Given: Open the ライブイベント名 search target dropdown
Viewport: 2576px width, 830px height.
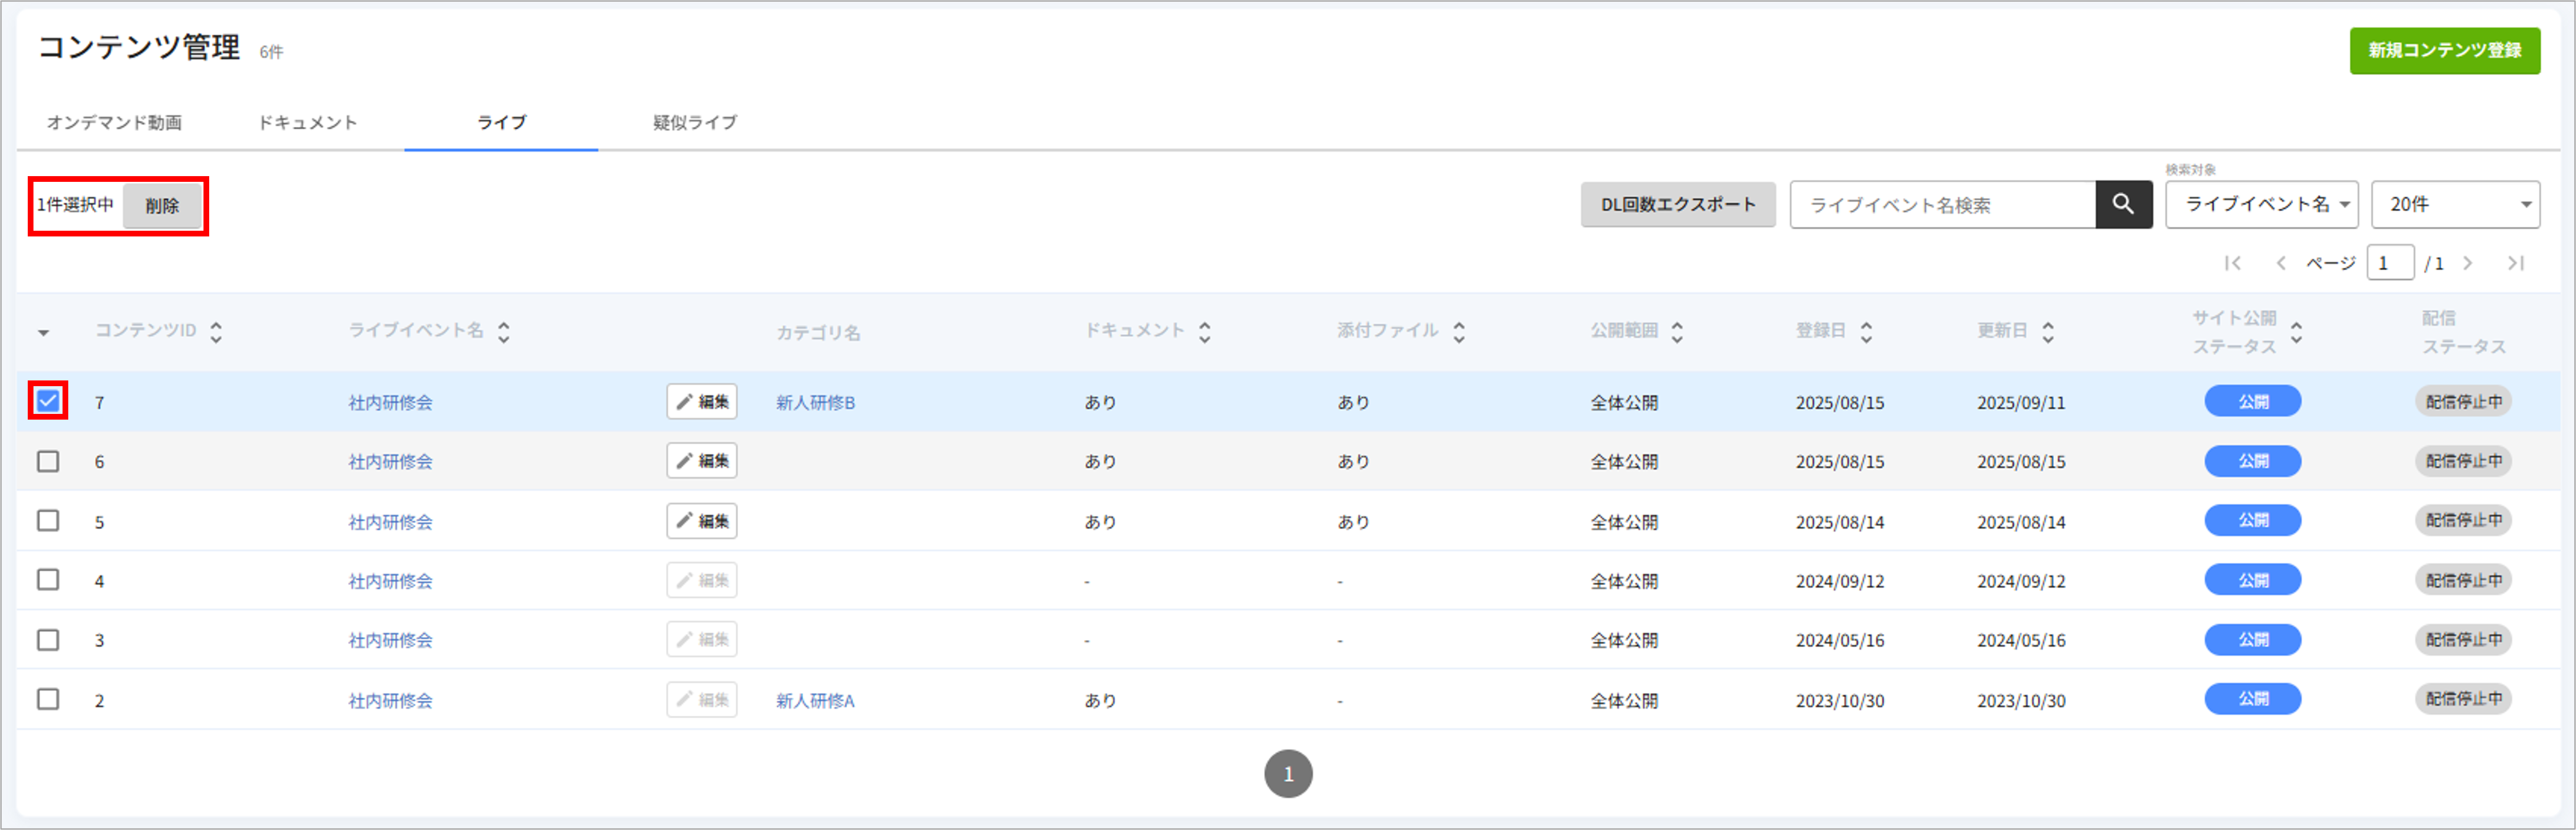Looking at the screenshot, I should (x=2262, y=205).
